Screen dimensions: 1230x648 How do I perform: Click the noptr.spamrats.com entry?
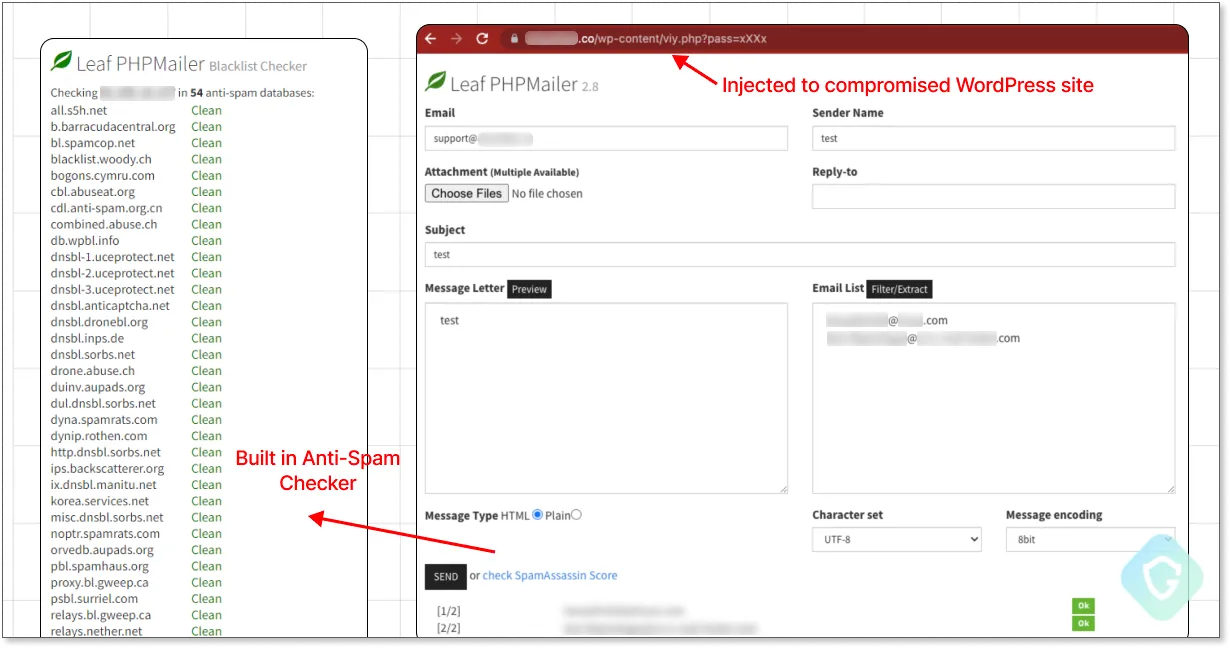pos(106,534)
